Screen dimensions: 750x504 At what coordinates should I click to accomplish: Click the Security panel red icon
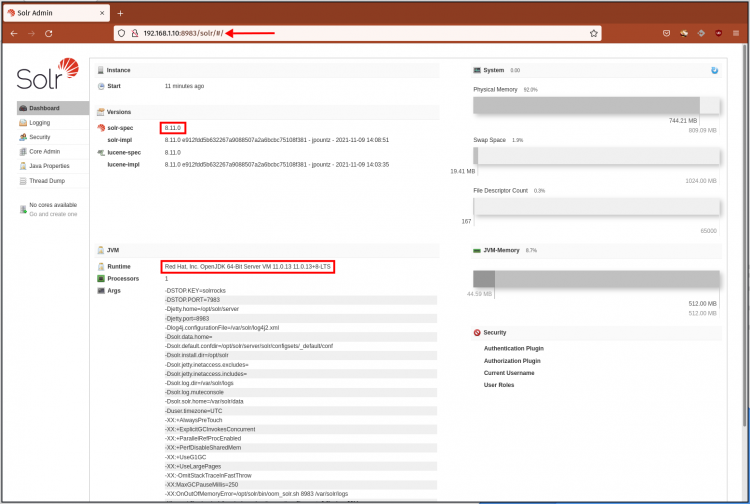pyautogui.click(x=477, y=333)
